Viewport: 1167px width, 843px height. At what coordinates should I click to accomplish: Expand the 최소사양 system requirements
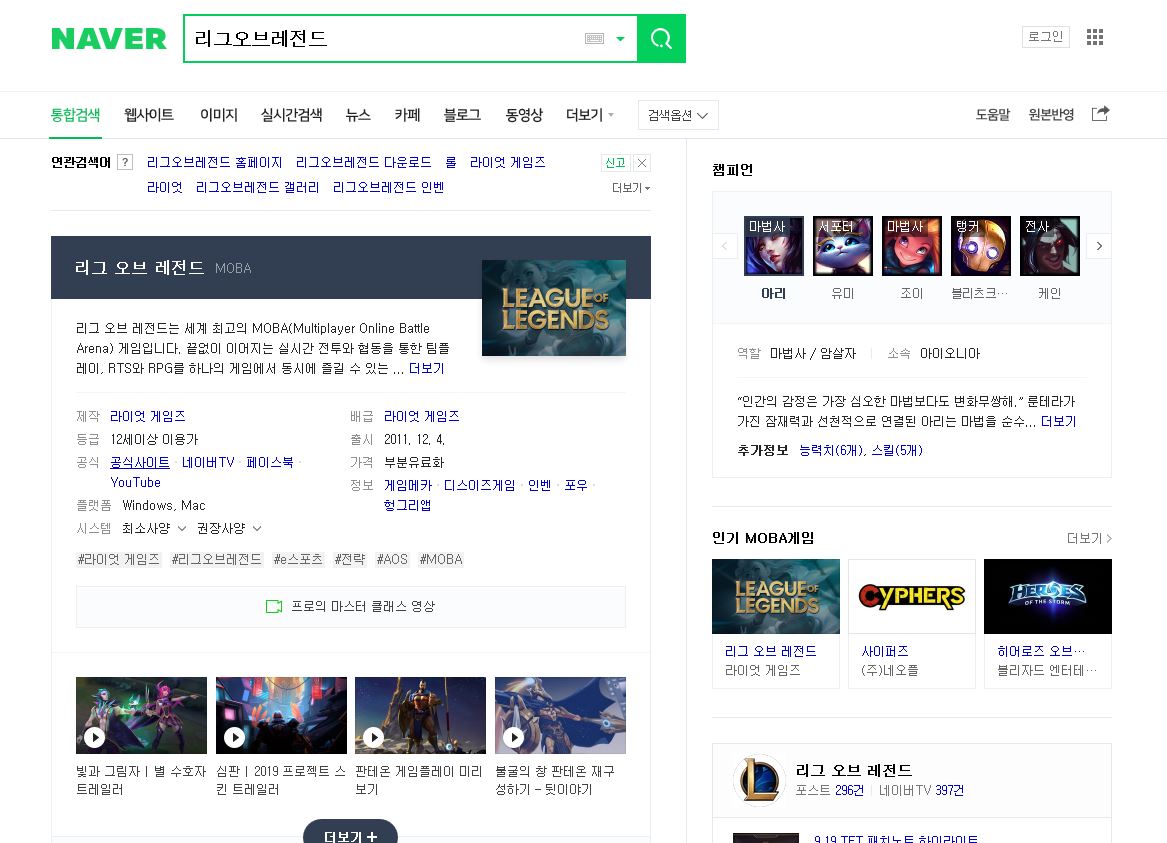154,528
